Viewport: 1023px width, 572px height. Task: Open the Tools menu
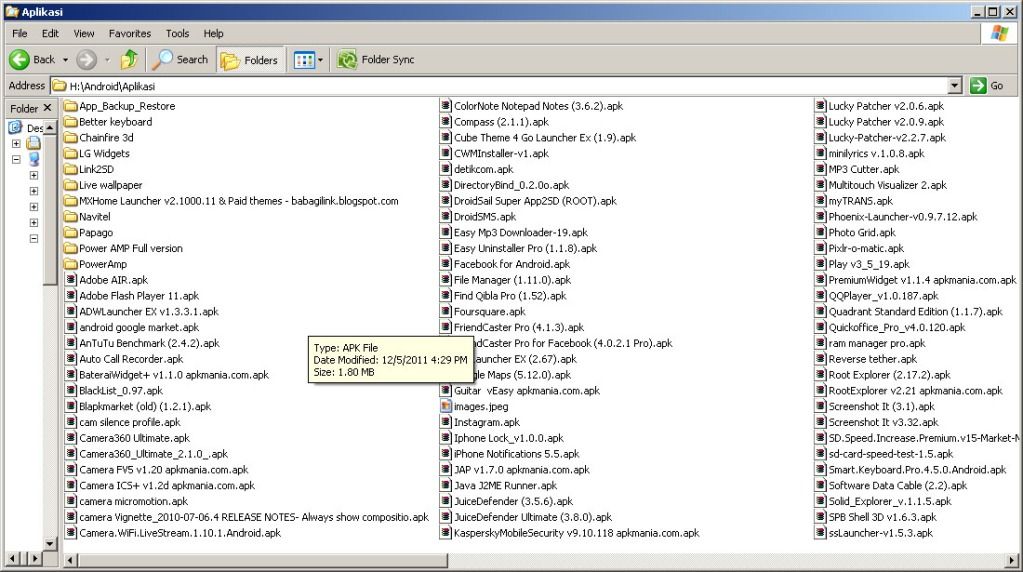[177, 33]
